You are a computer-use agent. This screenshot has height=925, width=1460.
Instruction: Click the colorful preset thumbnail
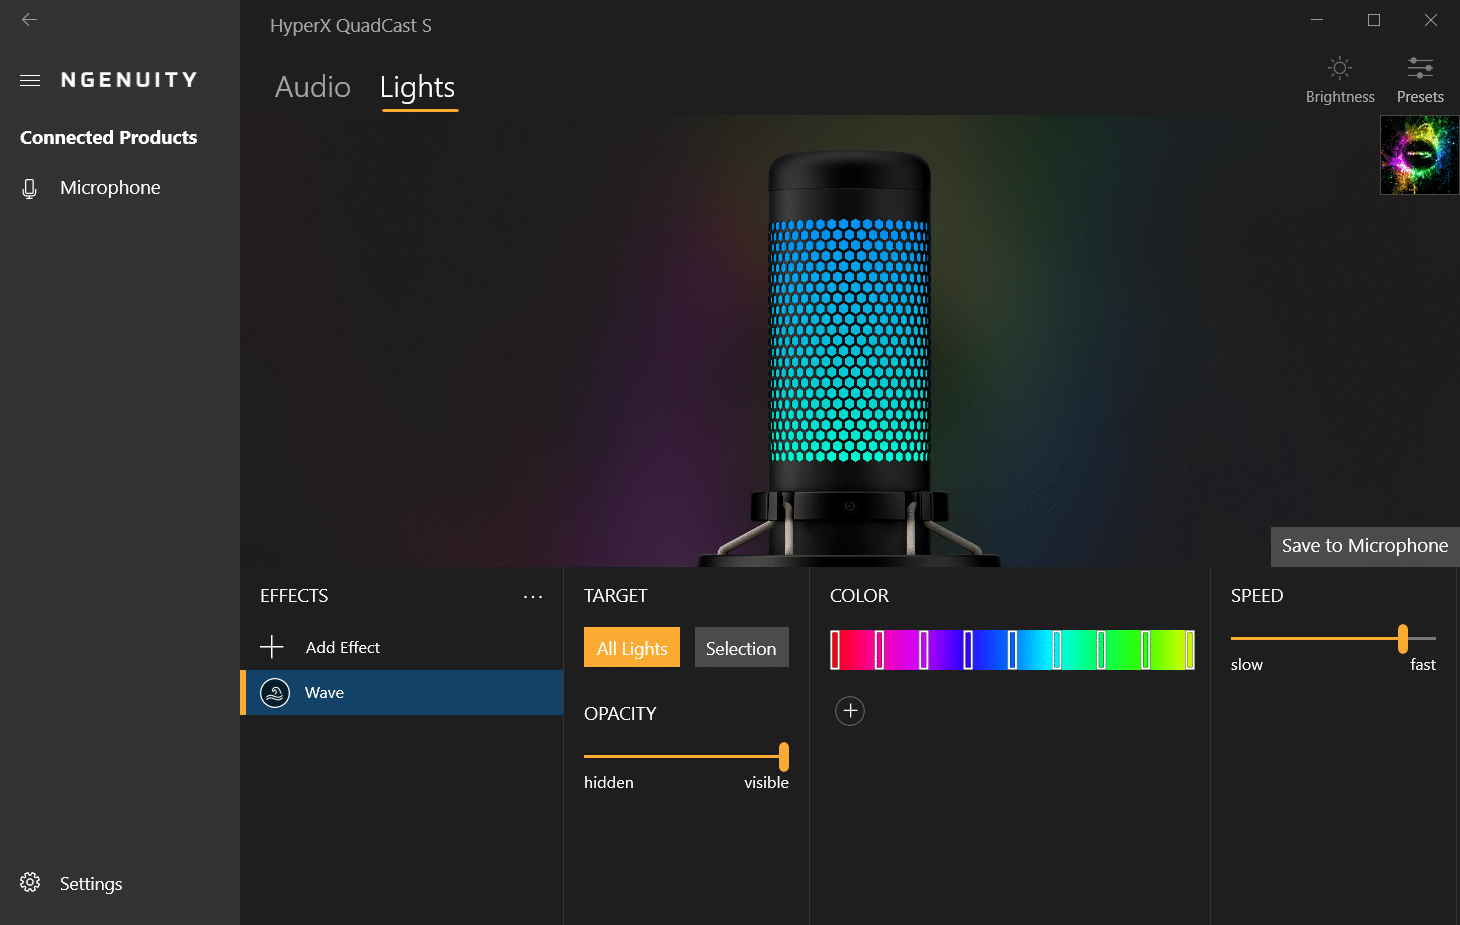[x=1419, y=155]
